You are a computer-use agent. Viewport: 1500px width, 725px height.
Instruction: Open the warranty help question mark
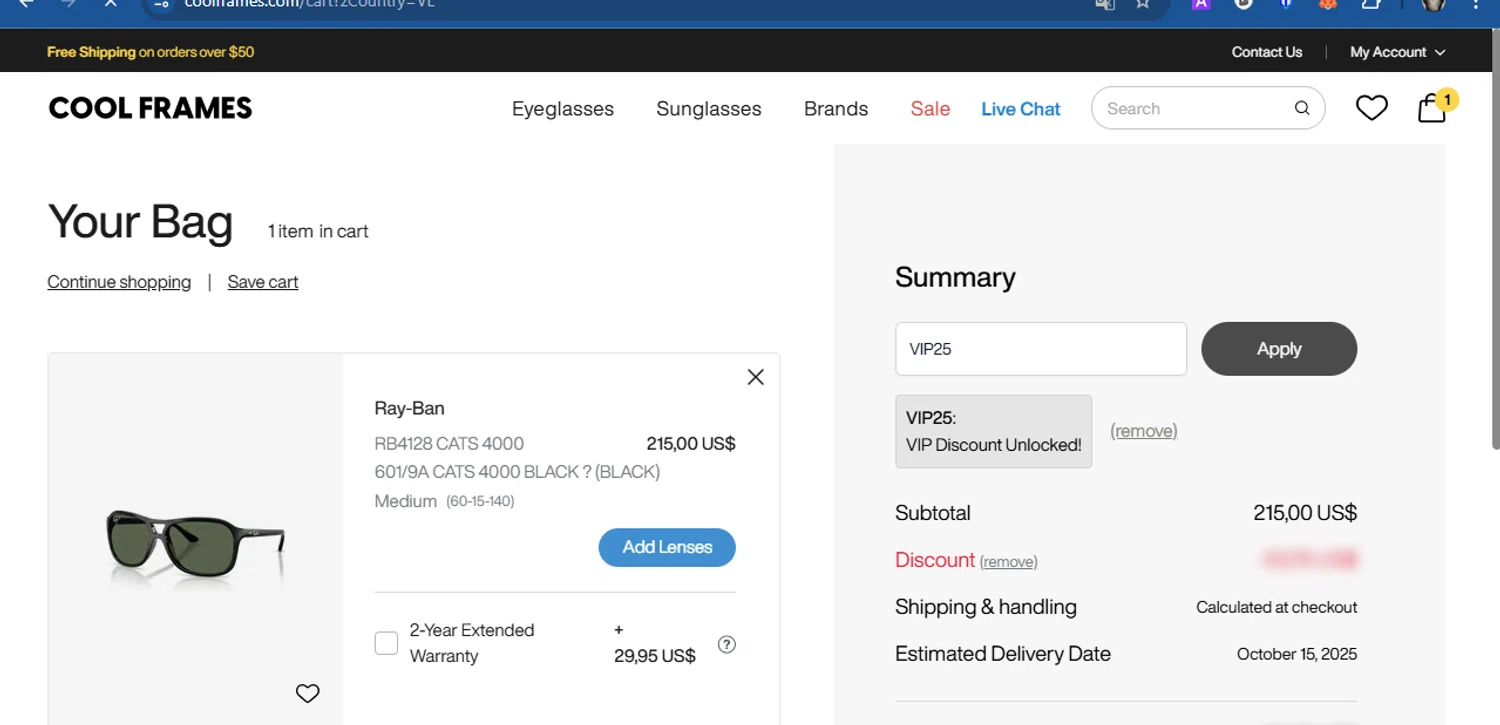click(x=727, y=644)
